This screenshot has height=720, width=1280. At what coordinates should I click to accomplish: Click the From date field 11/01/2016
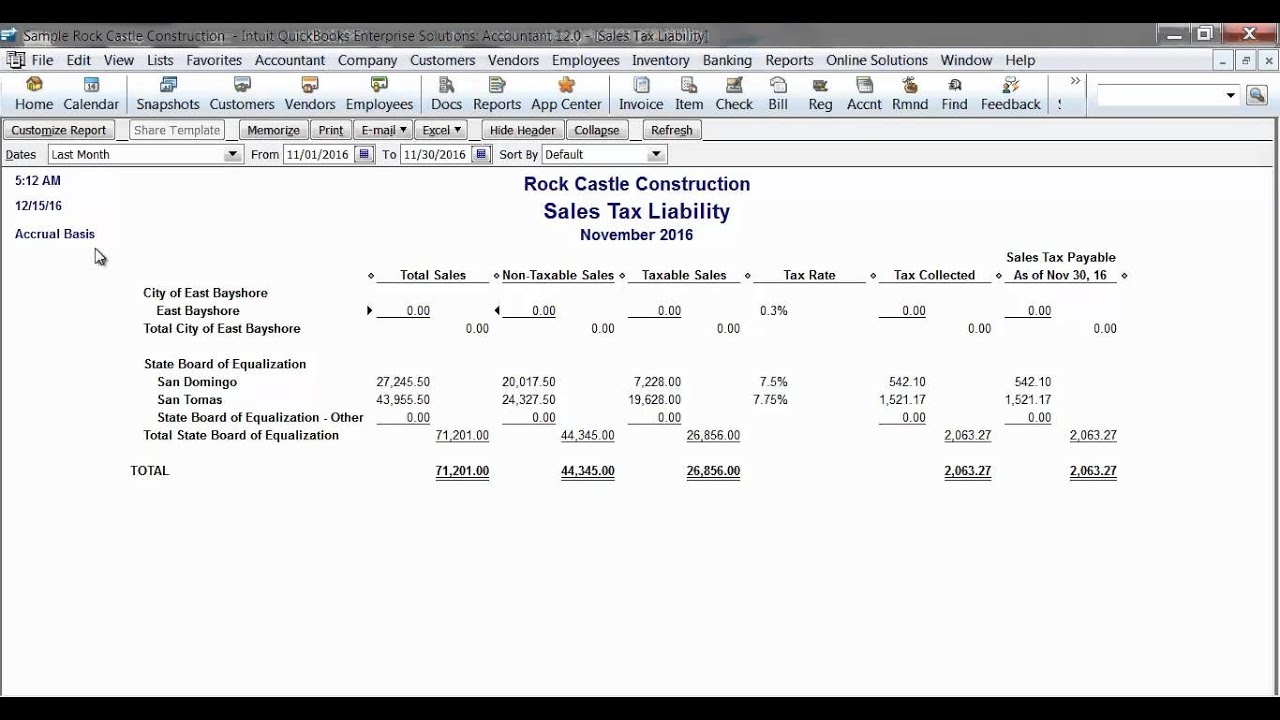(x=319, y=154)
